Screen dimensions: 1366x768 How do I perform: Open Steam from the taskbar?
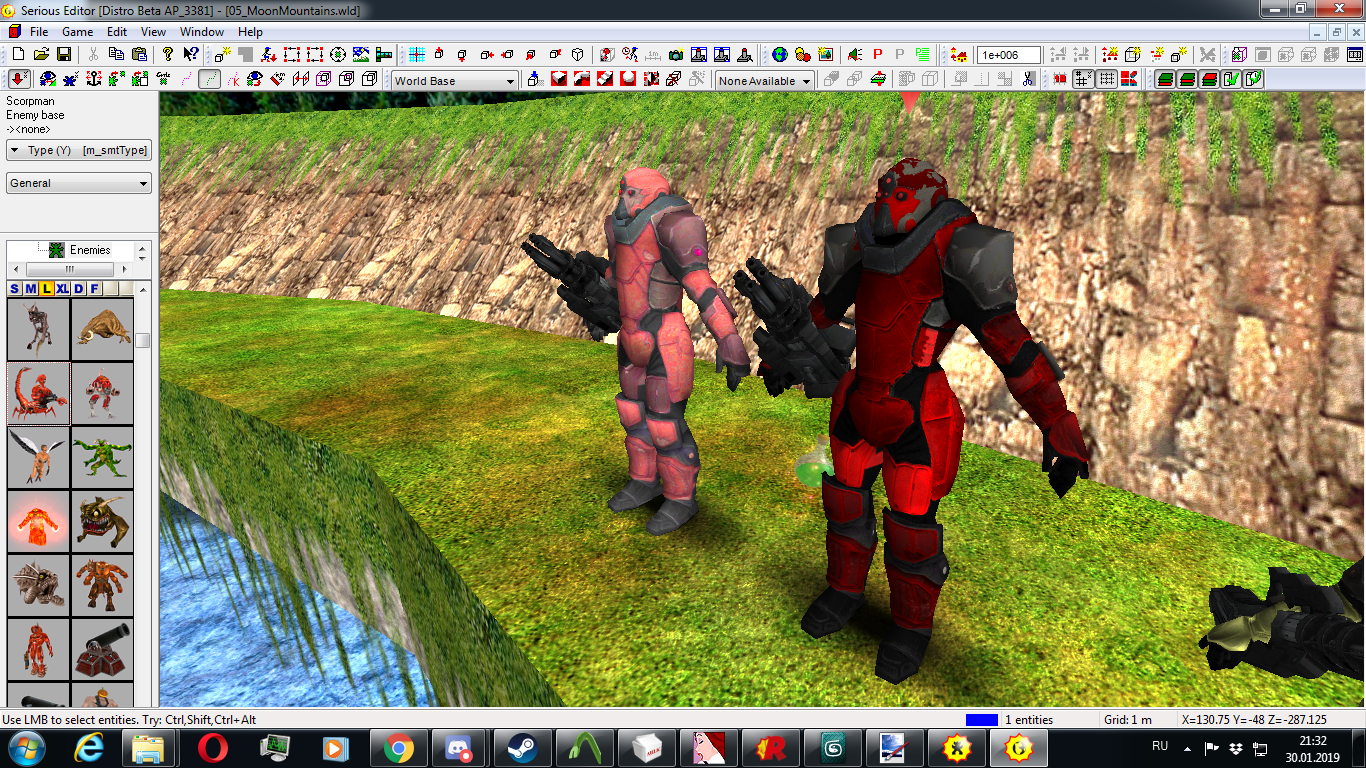point(521,748)
